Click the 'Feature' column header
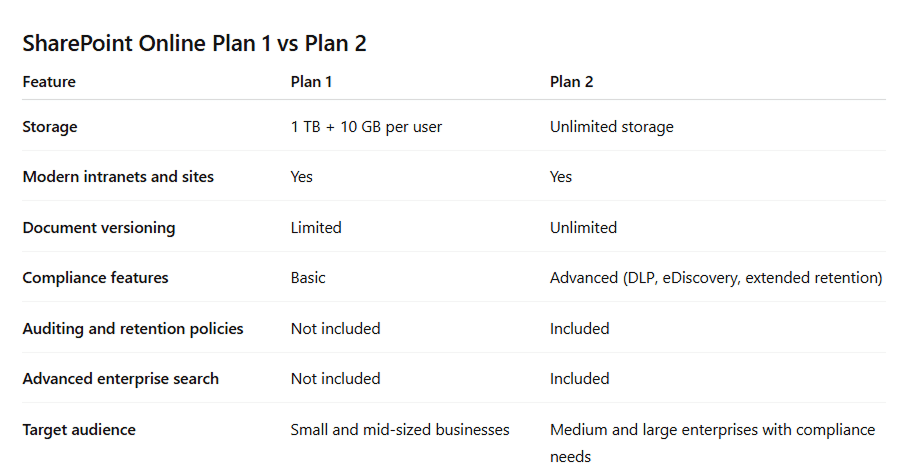The image size is (904, 476). point(49,82)
